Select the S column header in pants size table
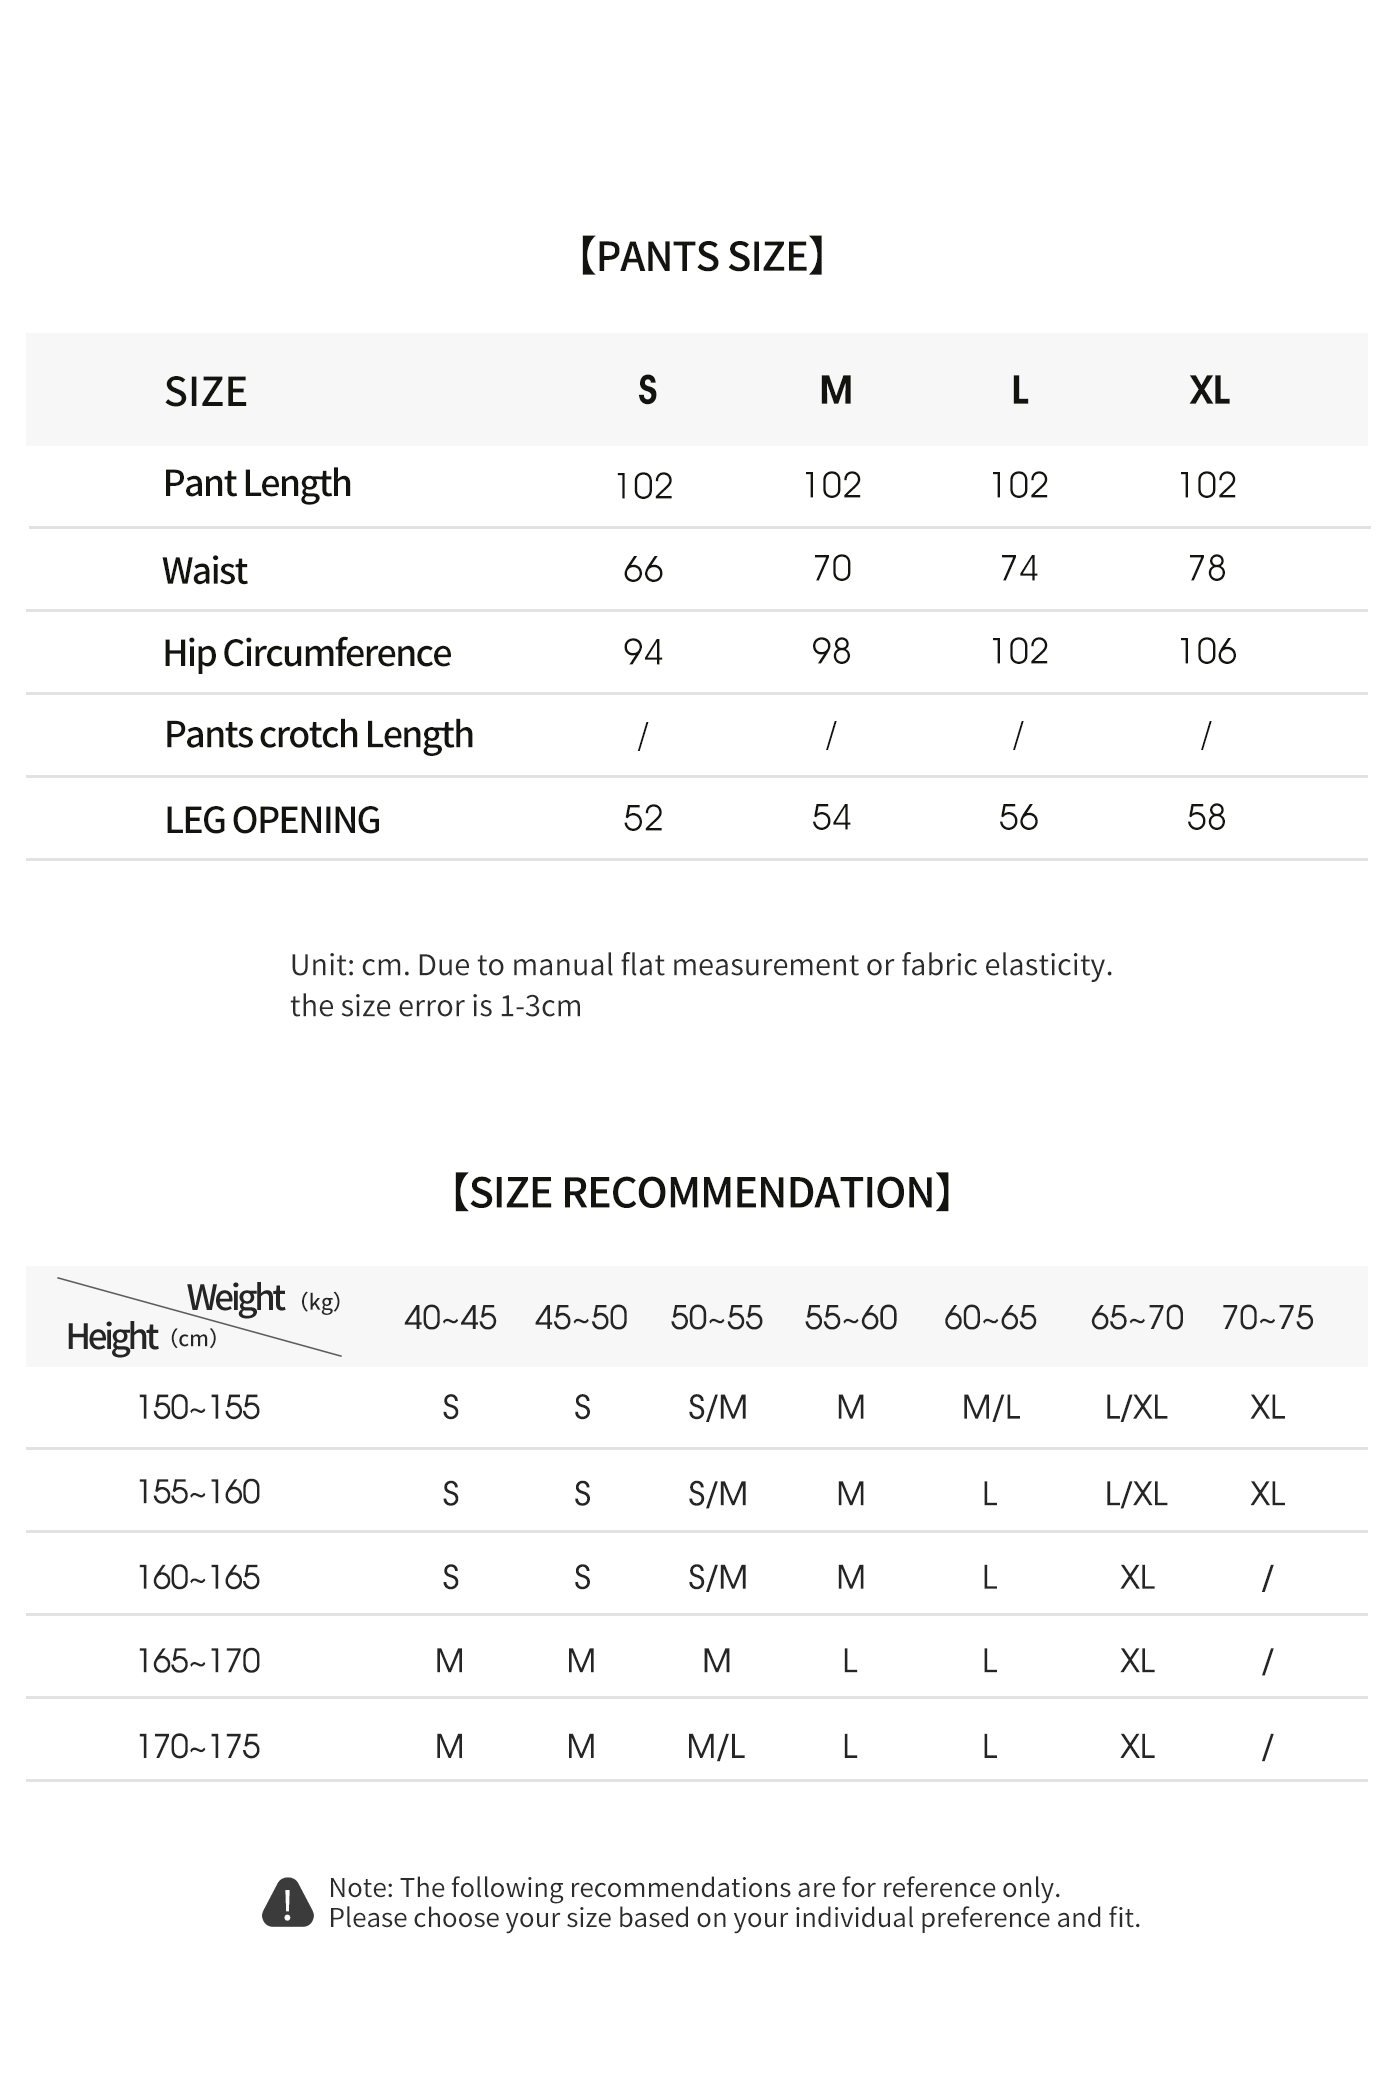This screenshot has height=2100, width=1400. 647,390
